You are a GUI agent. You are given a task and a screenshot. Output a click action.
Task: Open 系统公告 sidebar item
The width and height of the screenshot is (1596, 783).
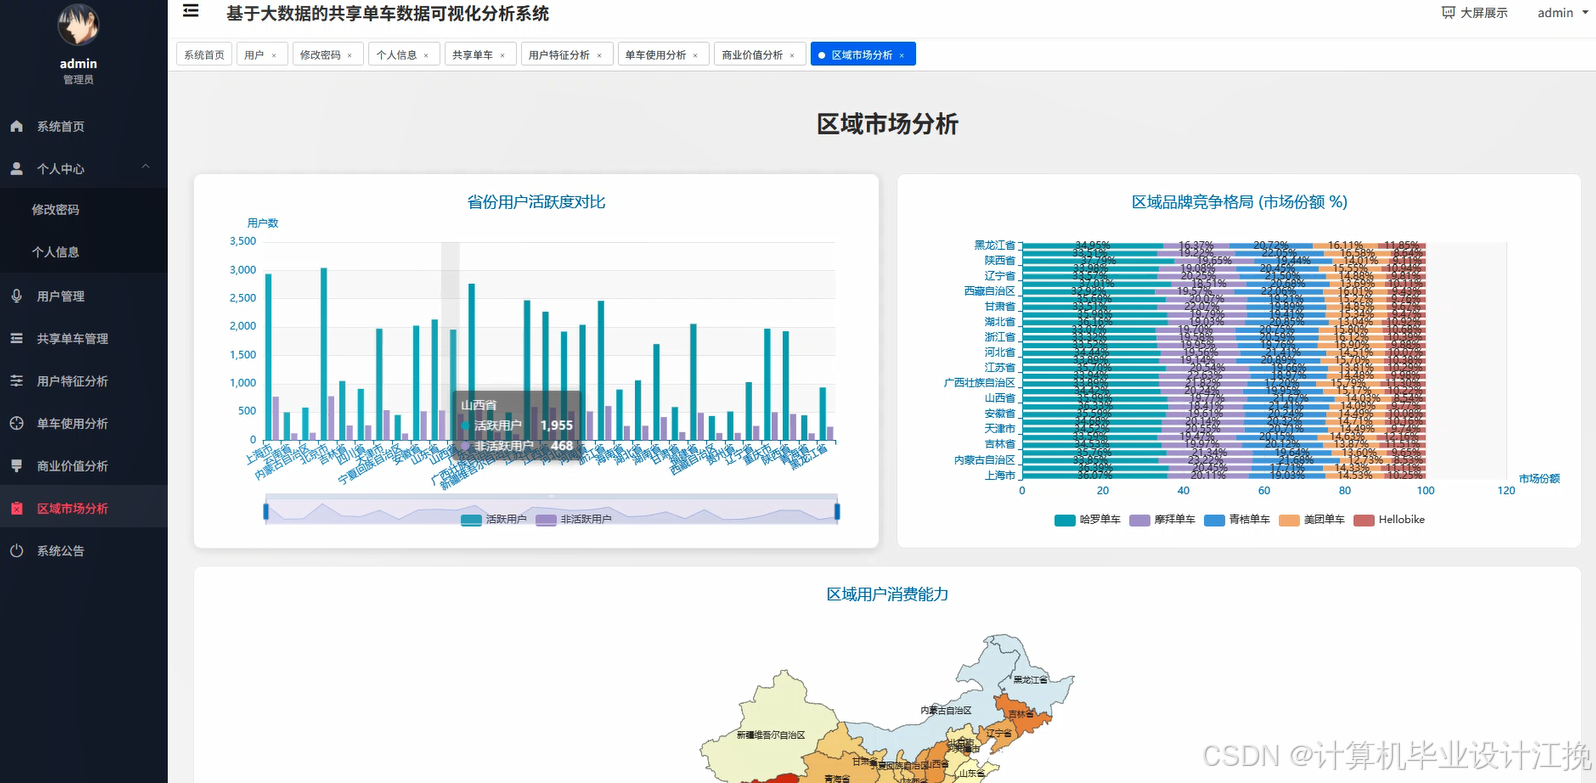[x=84, y=551]
